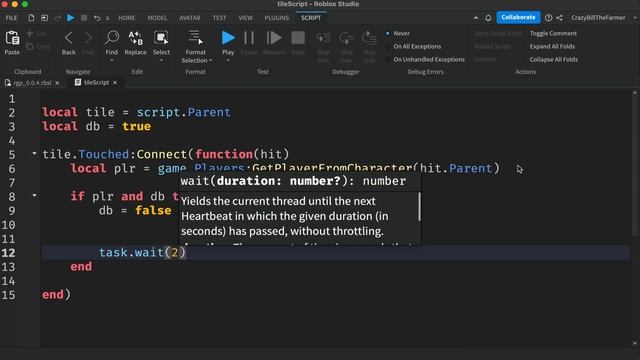The height and width of the screenshot is (360, 640).
Task: Click the Step Over debugger icon
Action: (347, 38)
